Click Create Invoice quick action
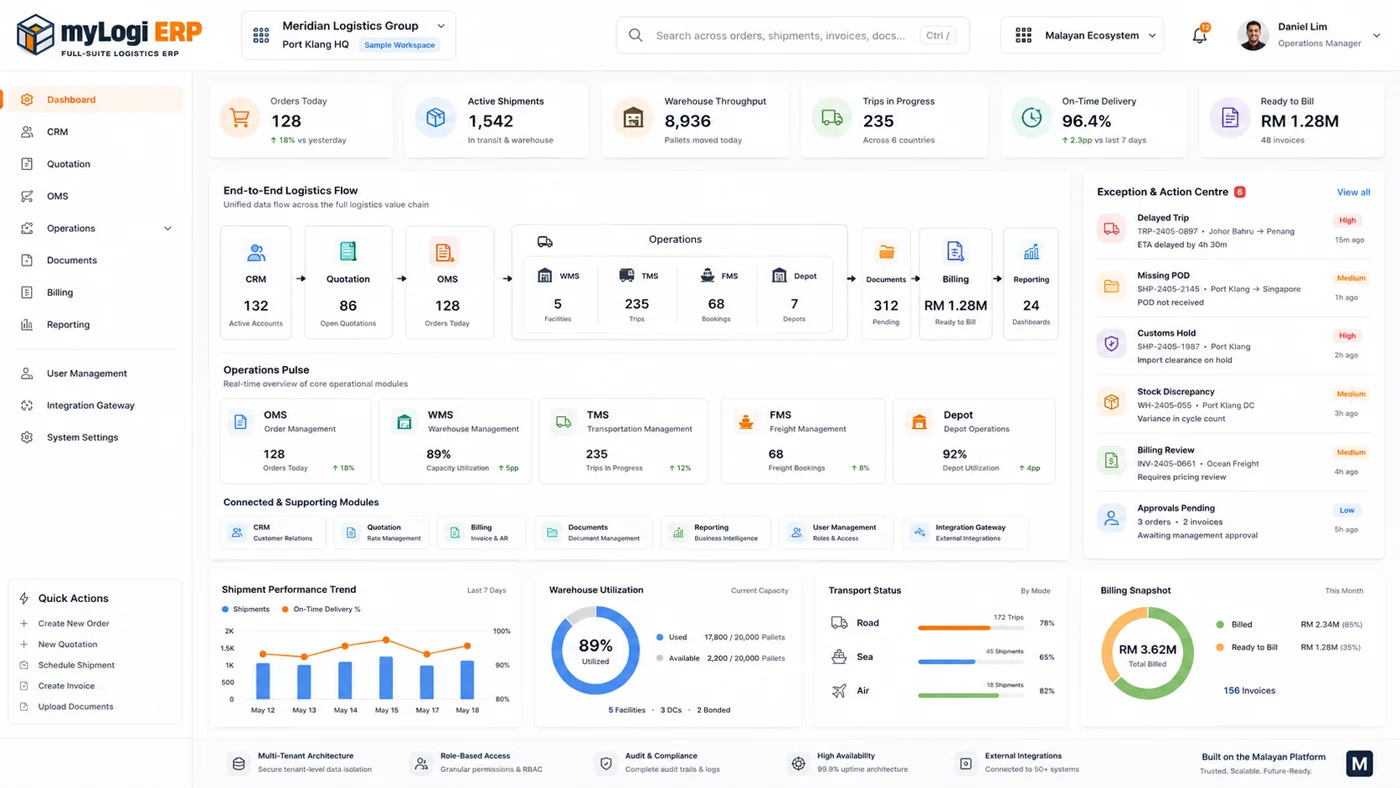This screenshot has width=1400, height=788. point(66,686)
